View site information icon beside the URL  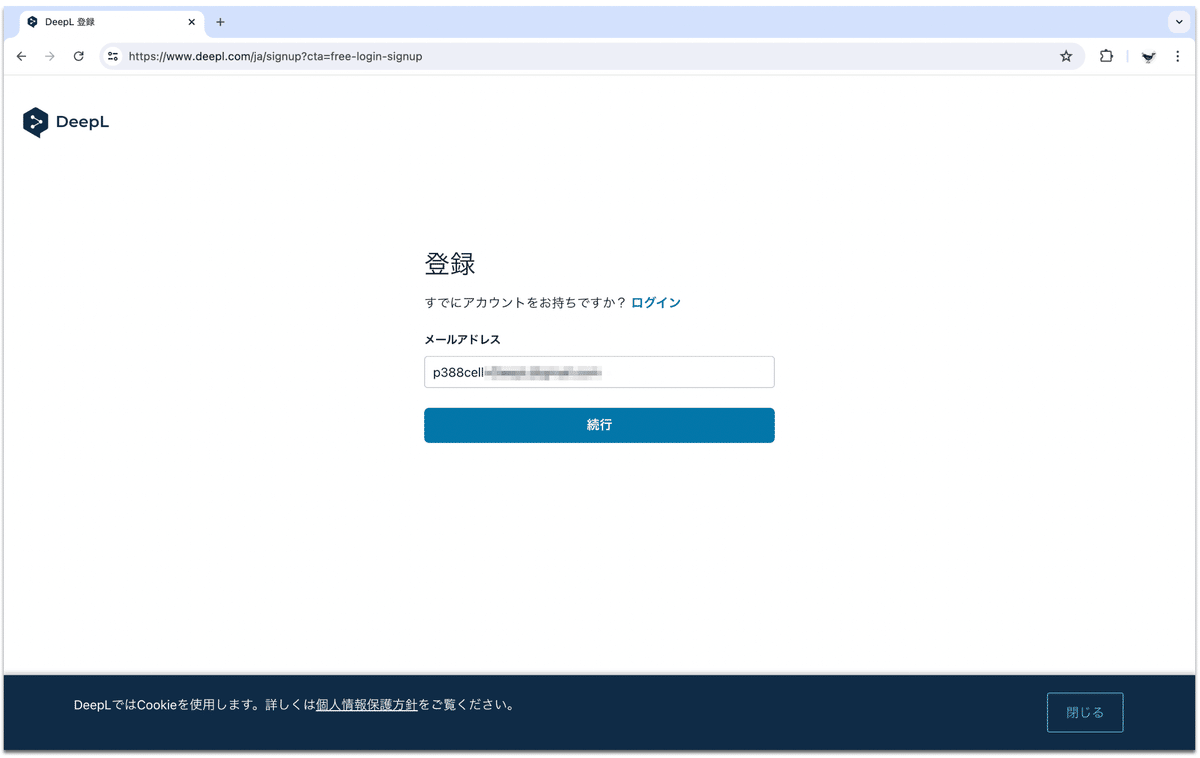point(113,56)
